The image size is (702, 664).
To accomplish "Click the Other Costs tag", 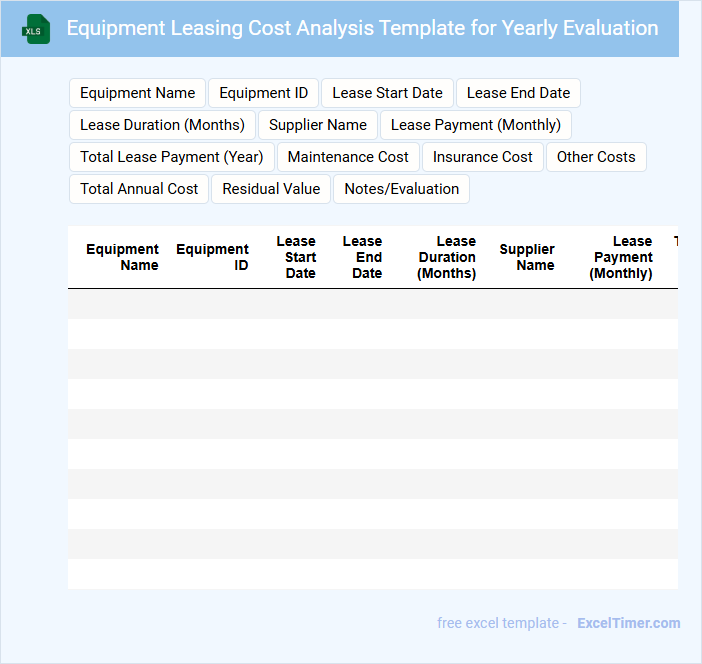I will click(596, 157).
